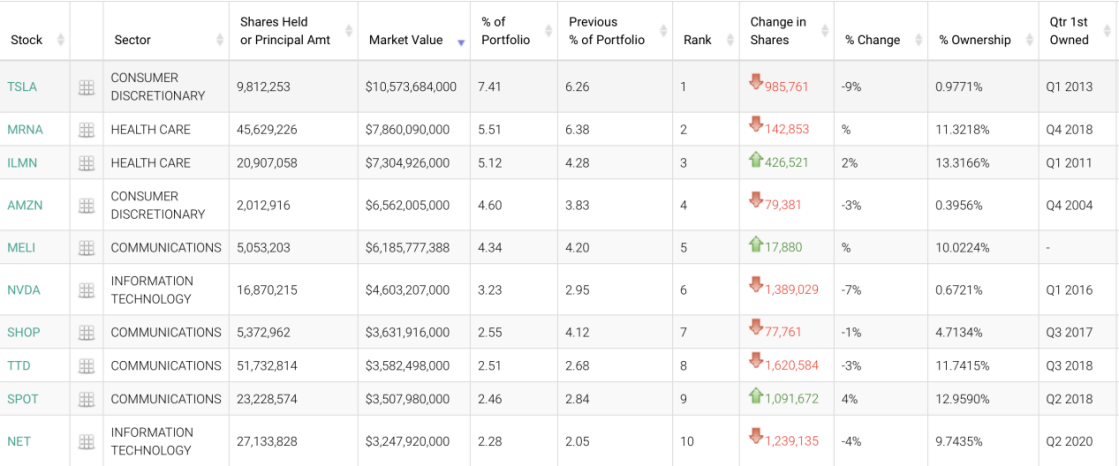Click the green up arrow for ILMN

point(756,160)
